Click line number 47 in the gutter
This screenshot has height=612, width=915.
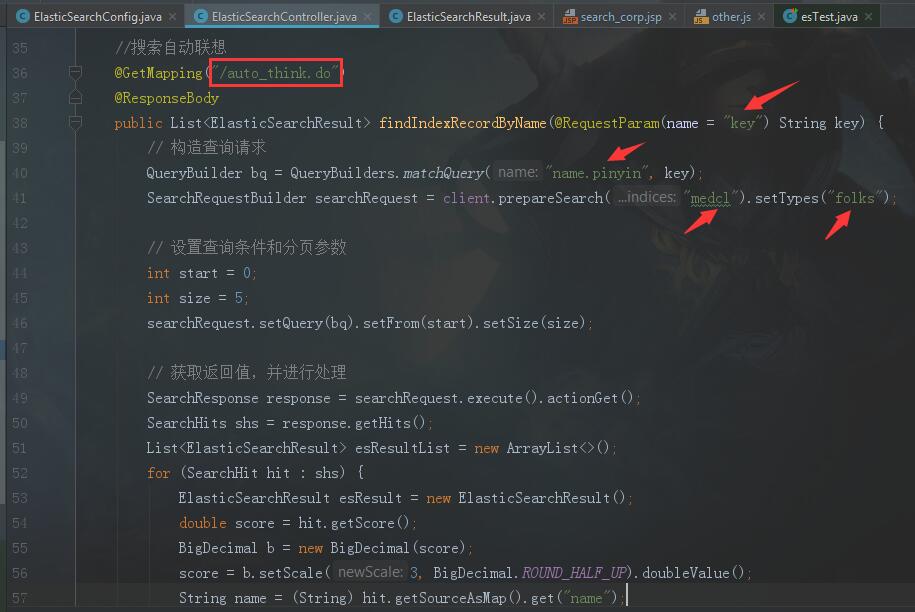point(20,348)
